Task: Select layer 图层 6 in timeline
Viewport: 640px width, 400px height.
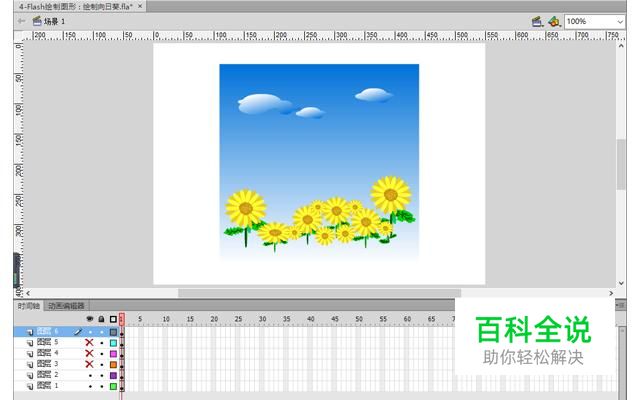Action: [x=47, y=331]
